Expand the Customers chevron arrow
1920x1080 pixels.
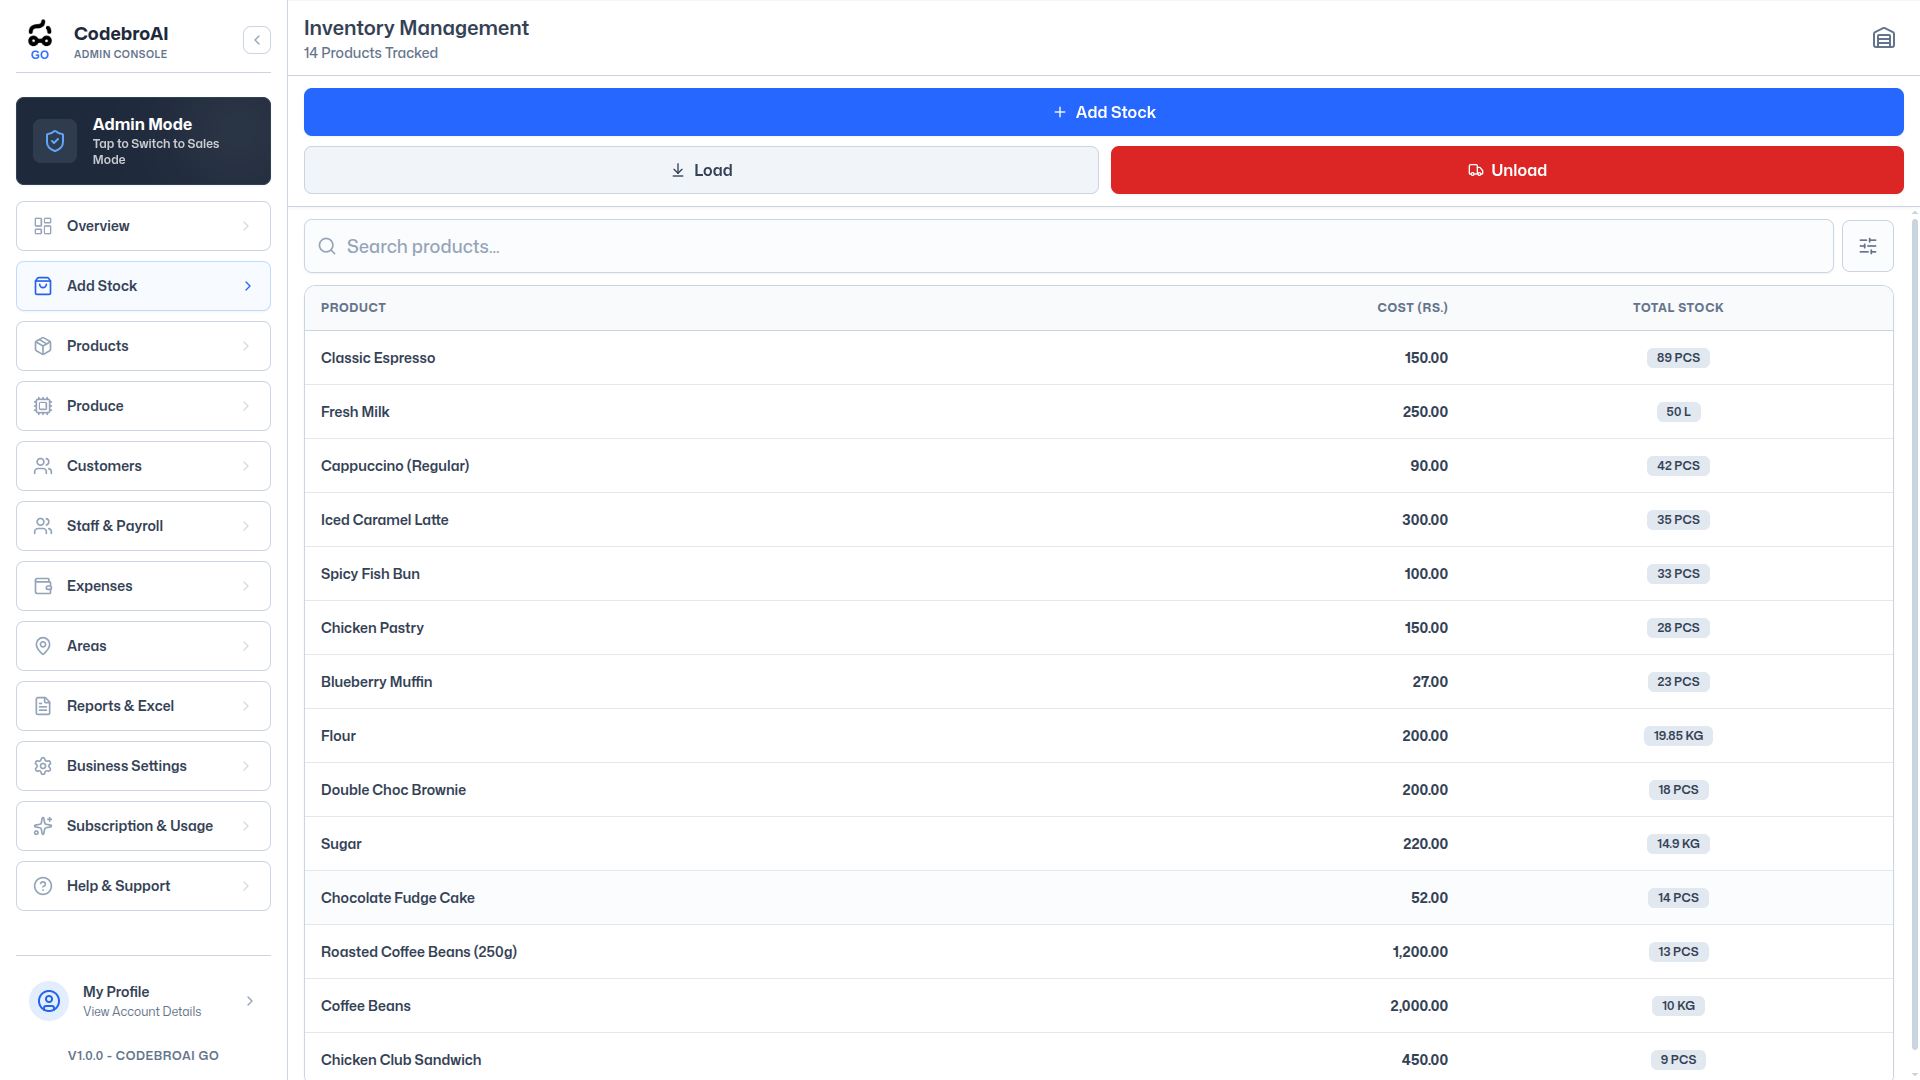[246, 466]
